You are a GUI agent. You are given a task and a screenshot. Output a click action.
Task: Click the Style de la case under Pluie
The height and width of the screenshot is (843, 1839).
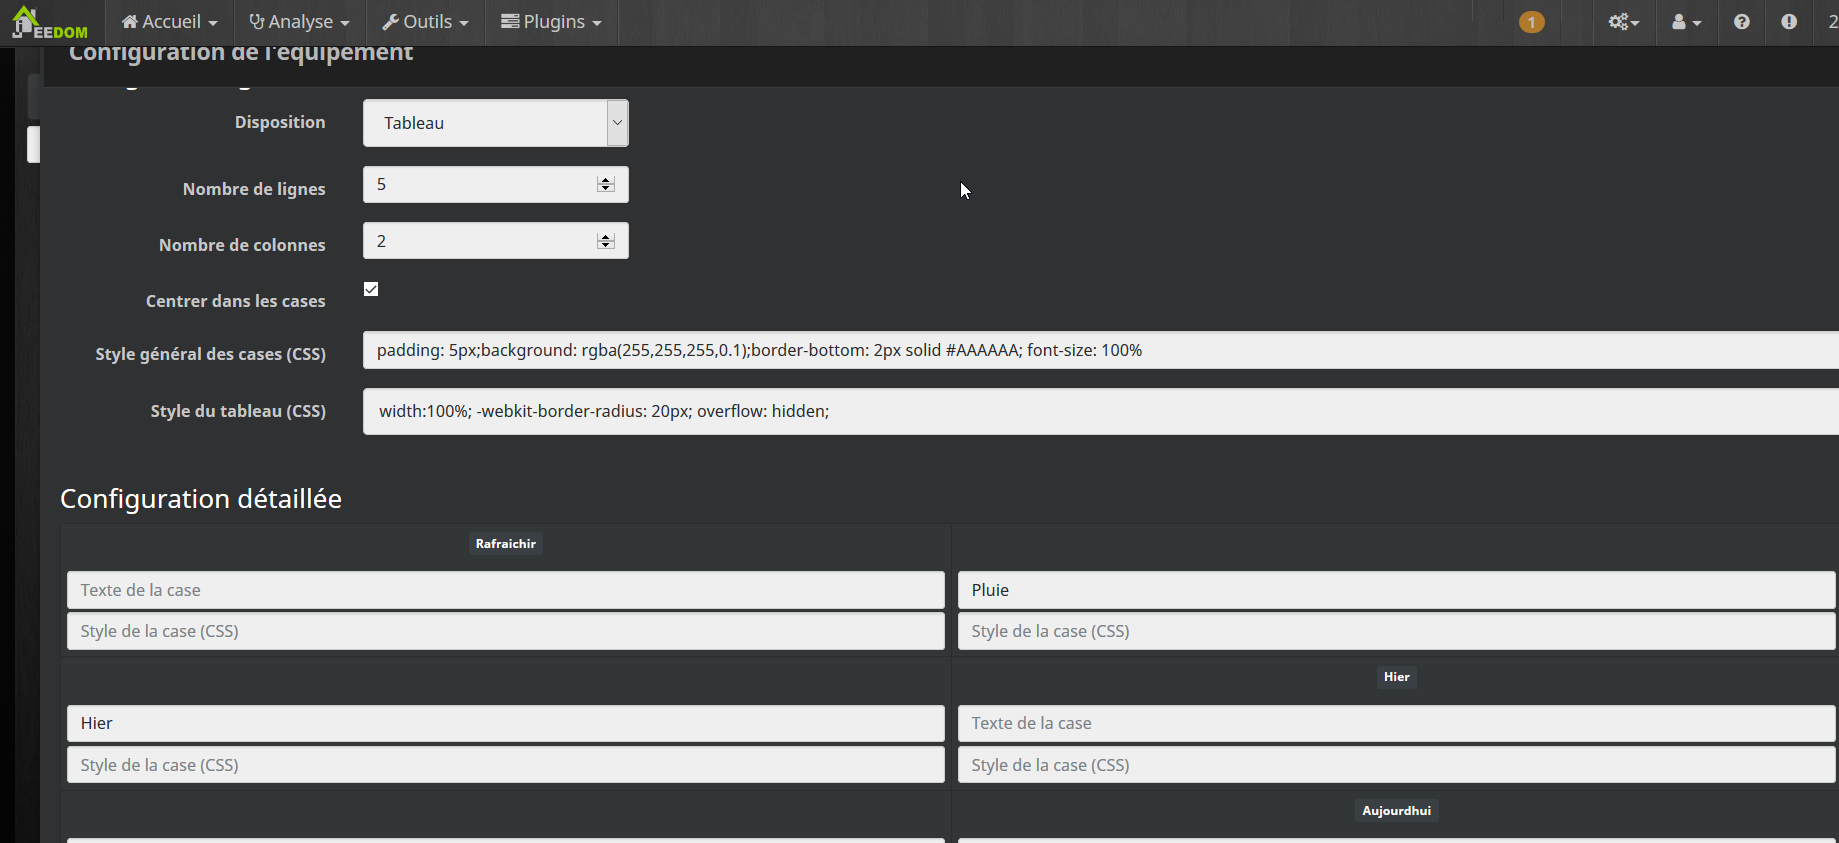click(1397, 631)
